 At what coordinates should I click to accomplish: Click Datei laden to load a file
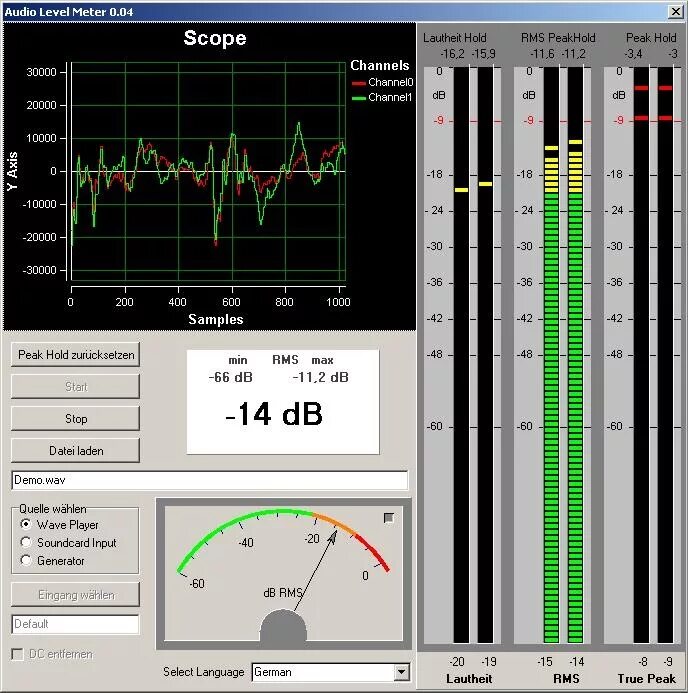[76, 451]
